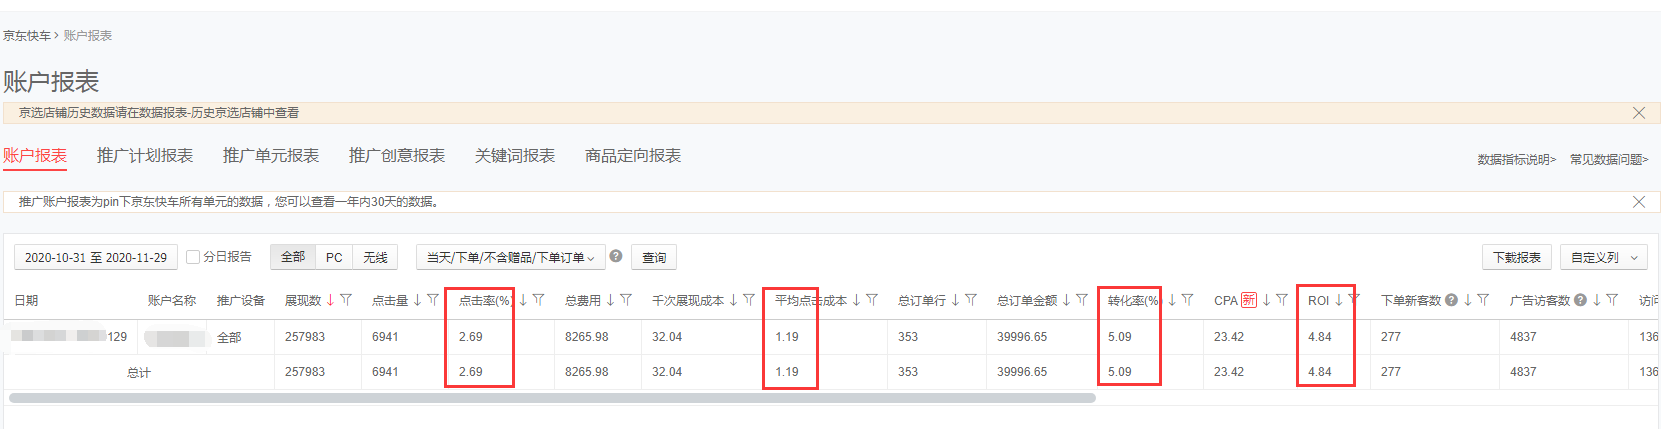This screenshot has height=429, width=1661.
Task: Filter the CPA column via funnel icon
Action: 1282,300
